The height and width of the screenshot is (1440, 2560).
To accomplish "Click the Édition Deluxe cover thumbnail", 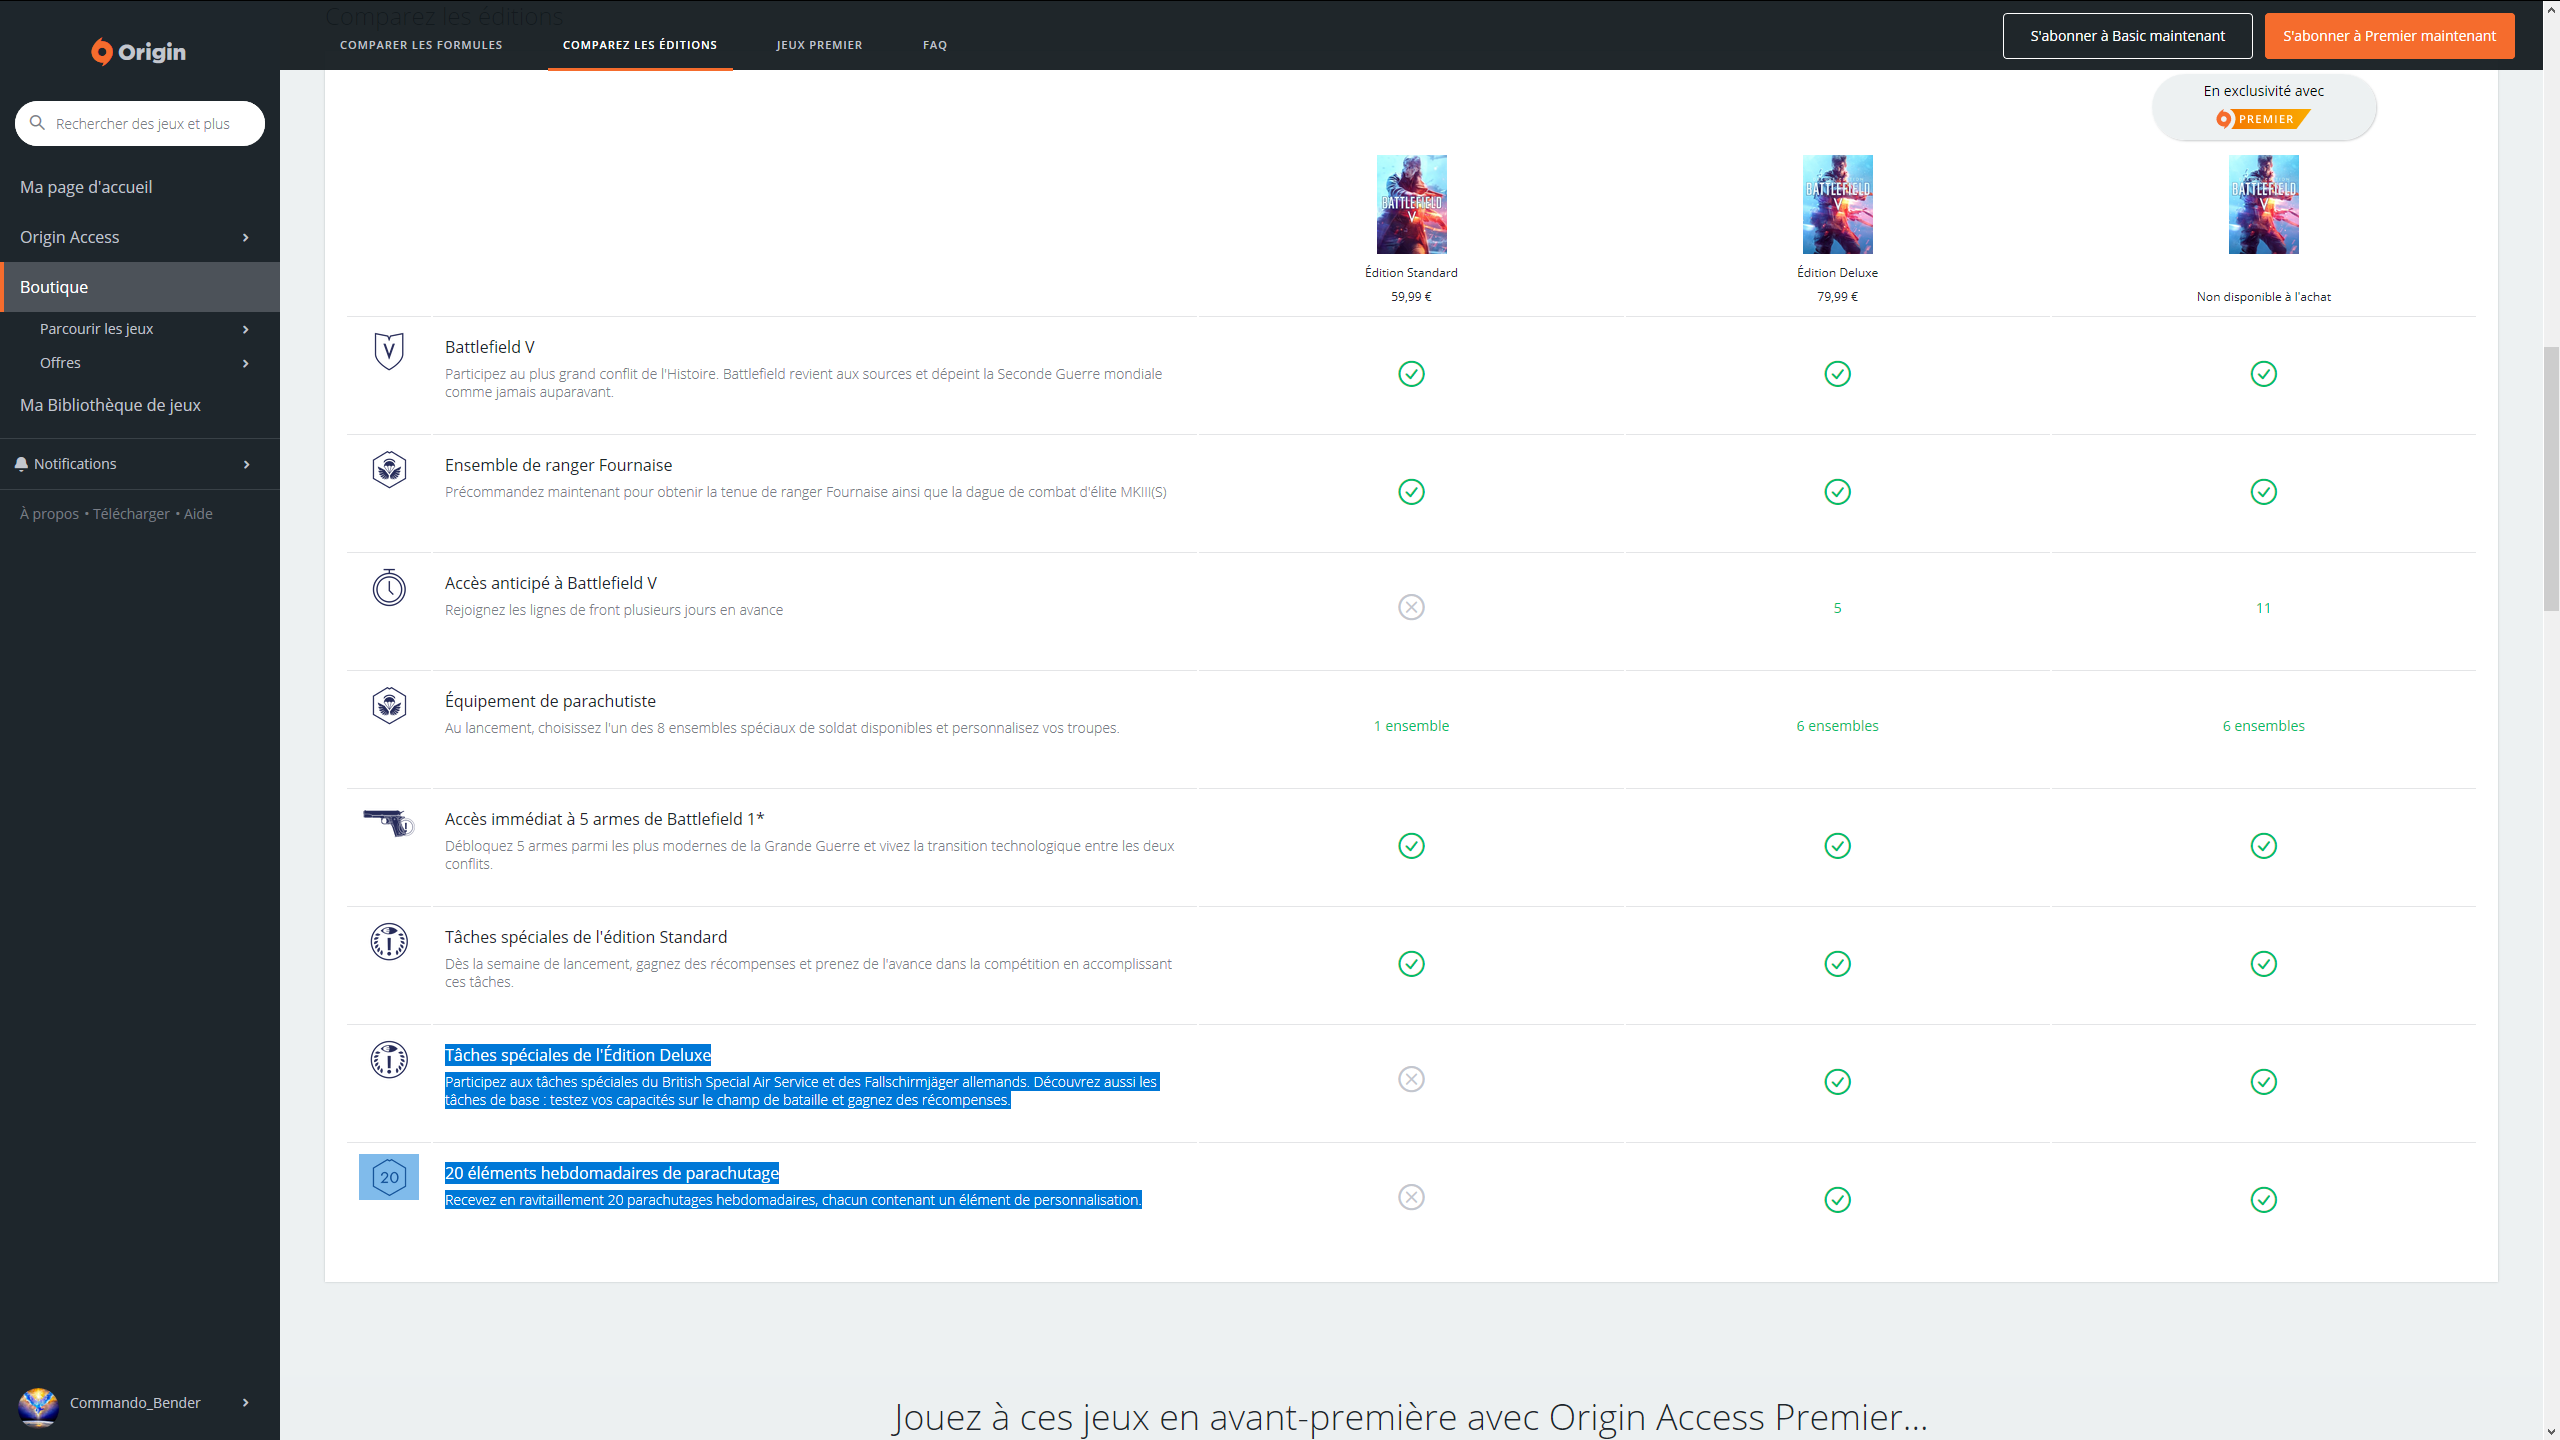I will click(x=1837, y=204).
